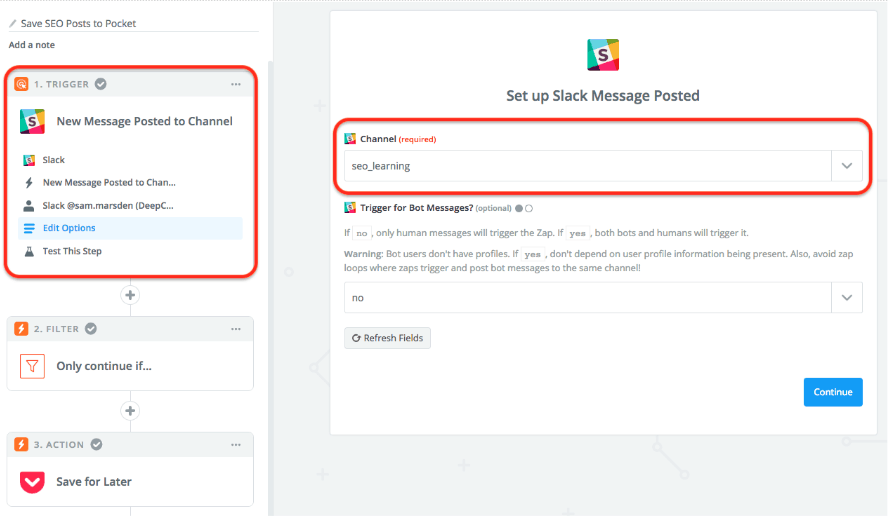This screenshot has height=519, width=888.
Task: Click the 'Add a note' link
Action: pos(32,45)
